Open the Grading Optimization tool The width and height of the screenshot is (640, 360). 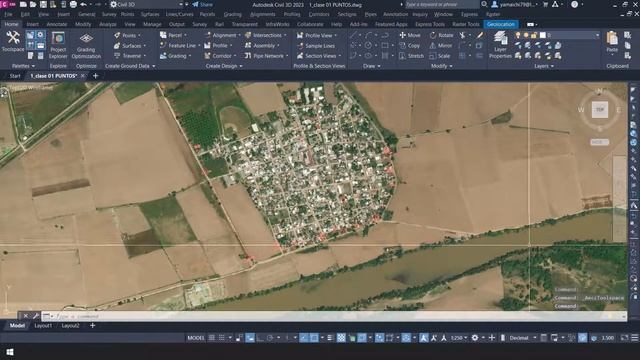[86, 45]
